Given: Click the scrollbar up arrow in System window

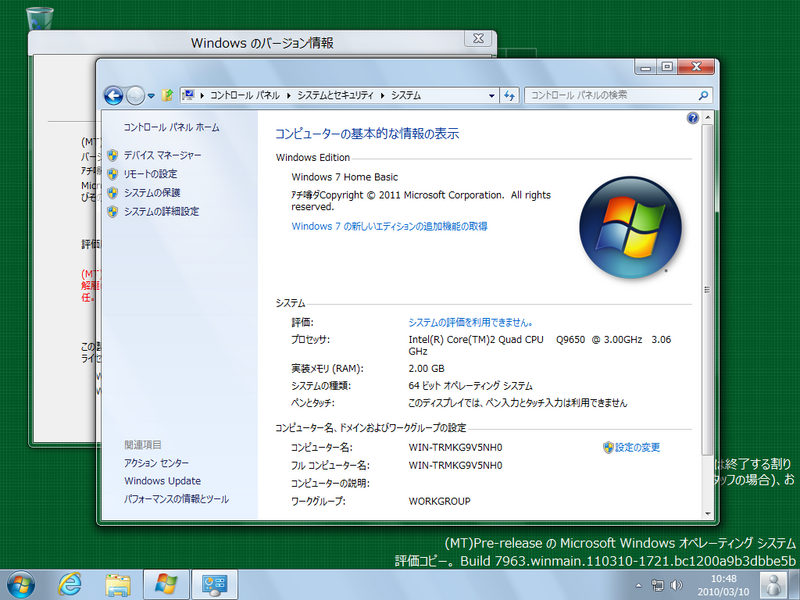Looking at the screenshot, I should [x=708, y=118].
